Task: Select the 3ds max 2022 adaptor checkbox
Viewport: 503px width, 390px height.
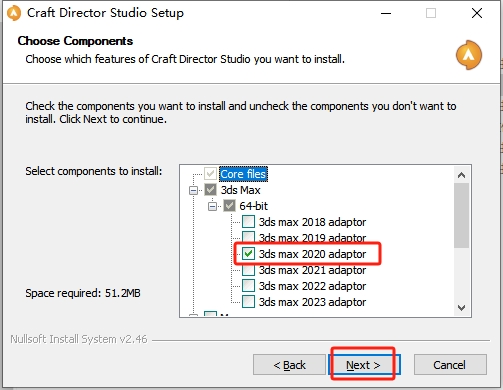Action: [x=248, y=286]
